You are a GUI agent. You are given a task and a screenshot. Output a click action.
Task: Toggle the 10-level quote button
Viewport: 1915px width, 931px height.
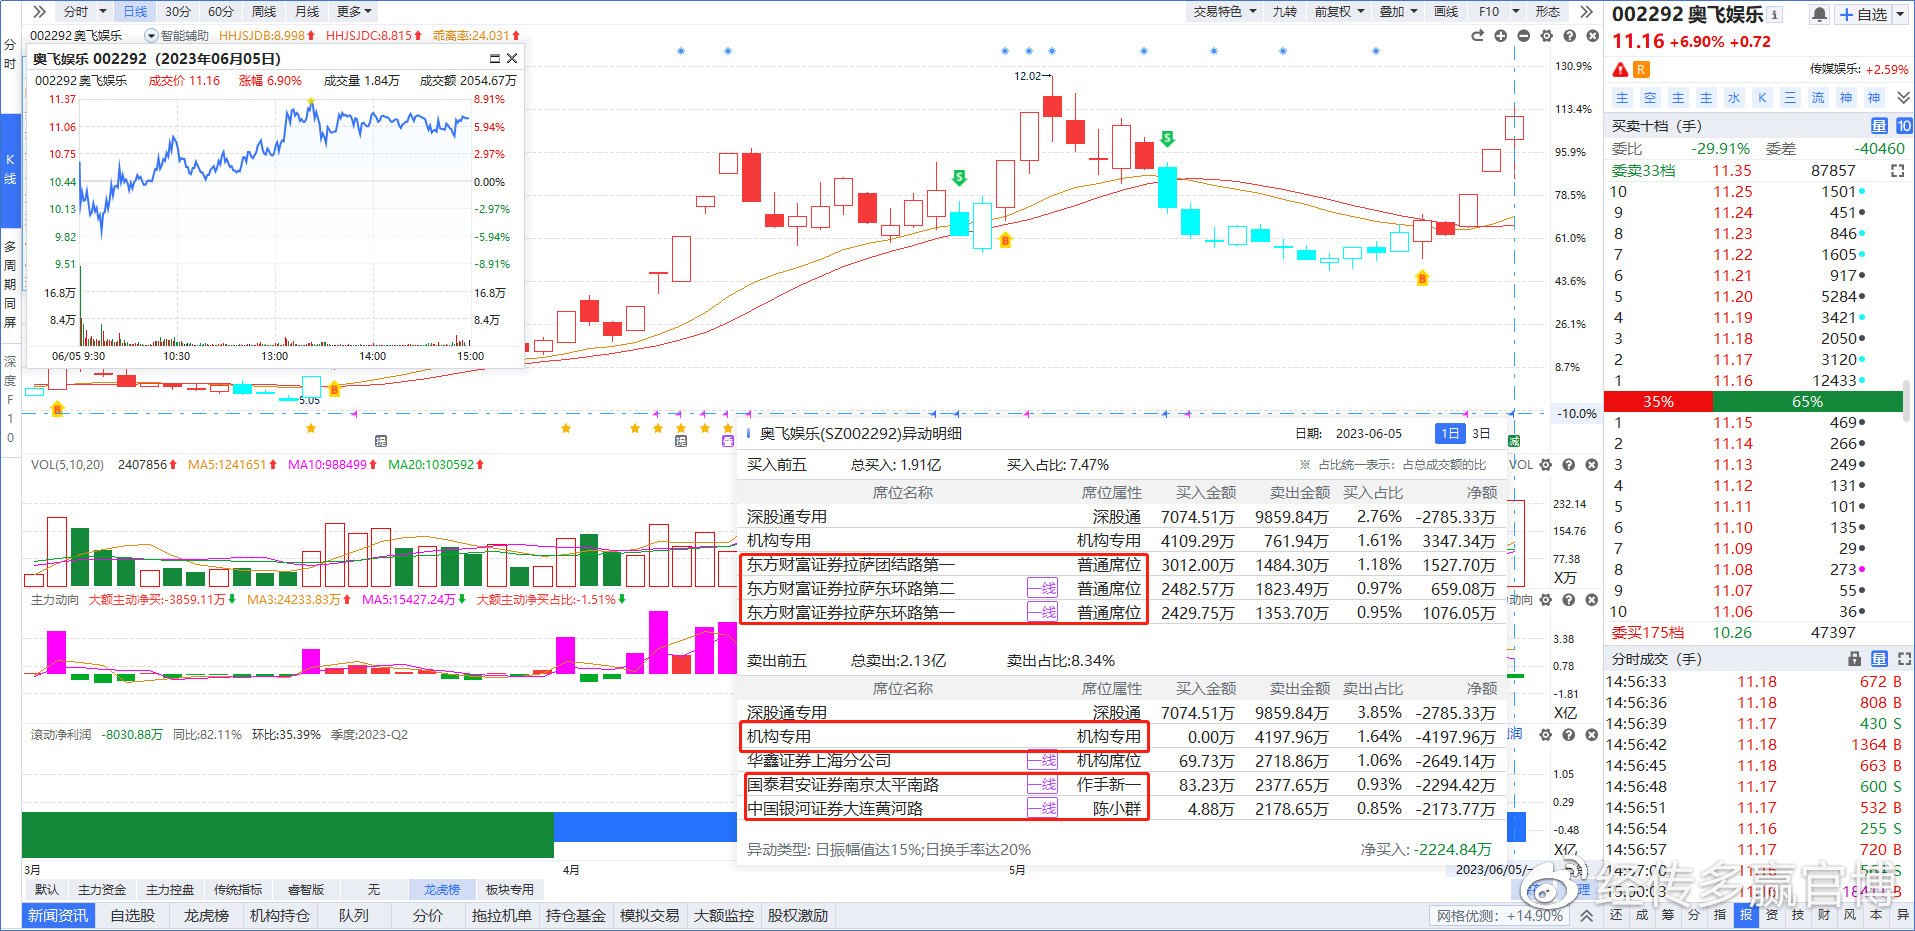coord(1904,126)
